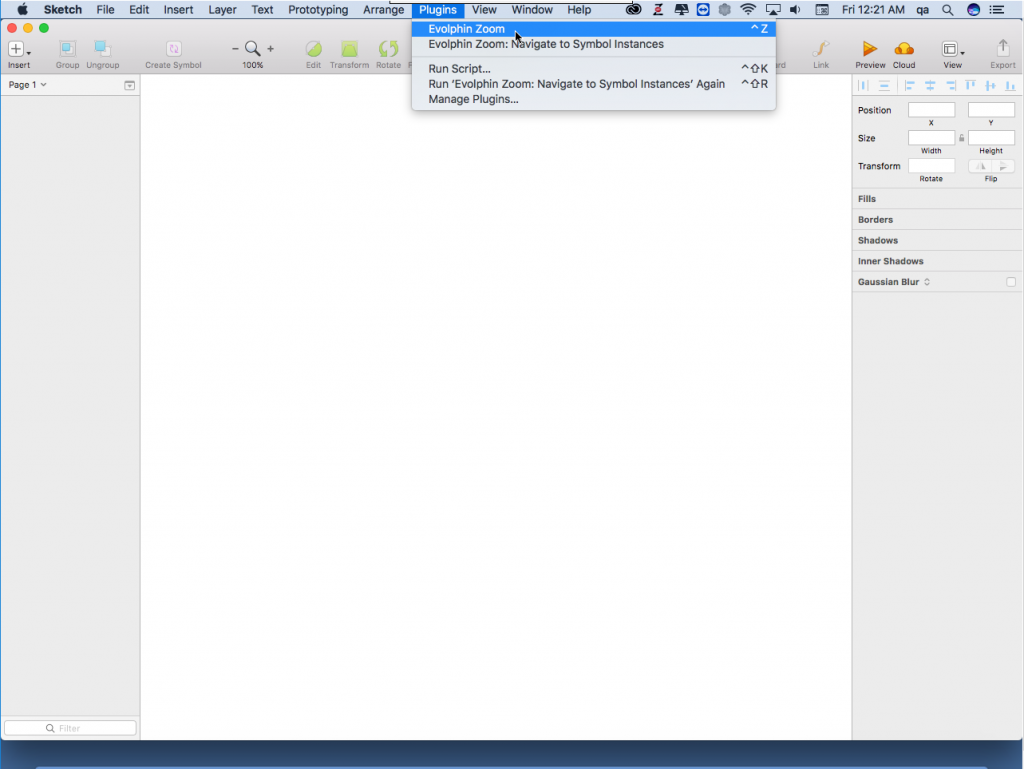The image size is (1024, 769).
Task: Choose Evolphin Zoom: Navigate to Symbol Instances
Action: [x=594, y=44]
